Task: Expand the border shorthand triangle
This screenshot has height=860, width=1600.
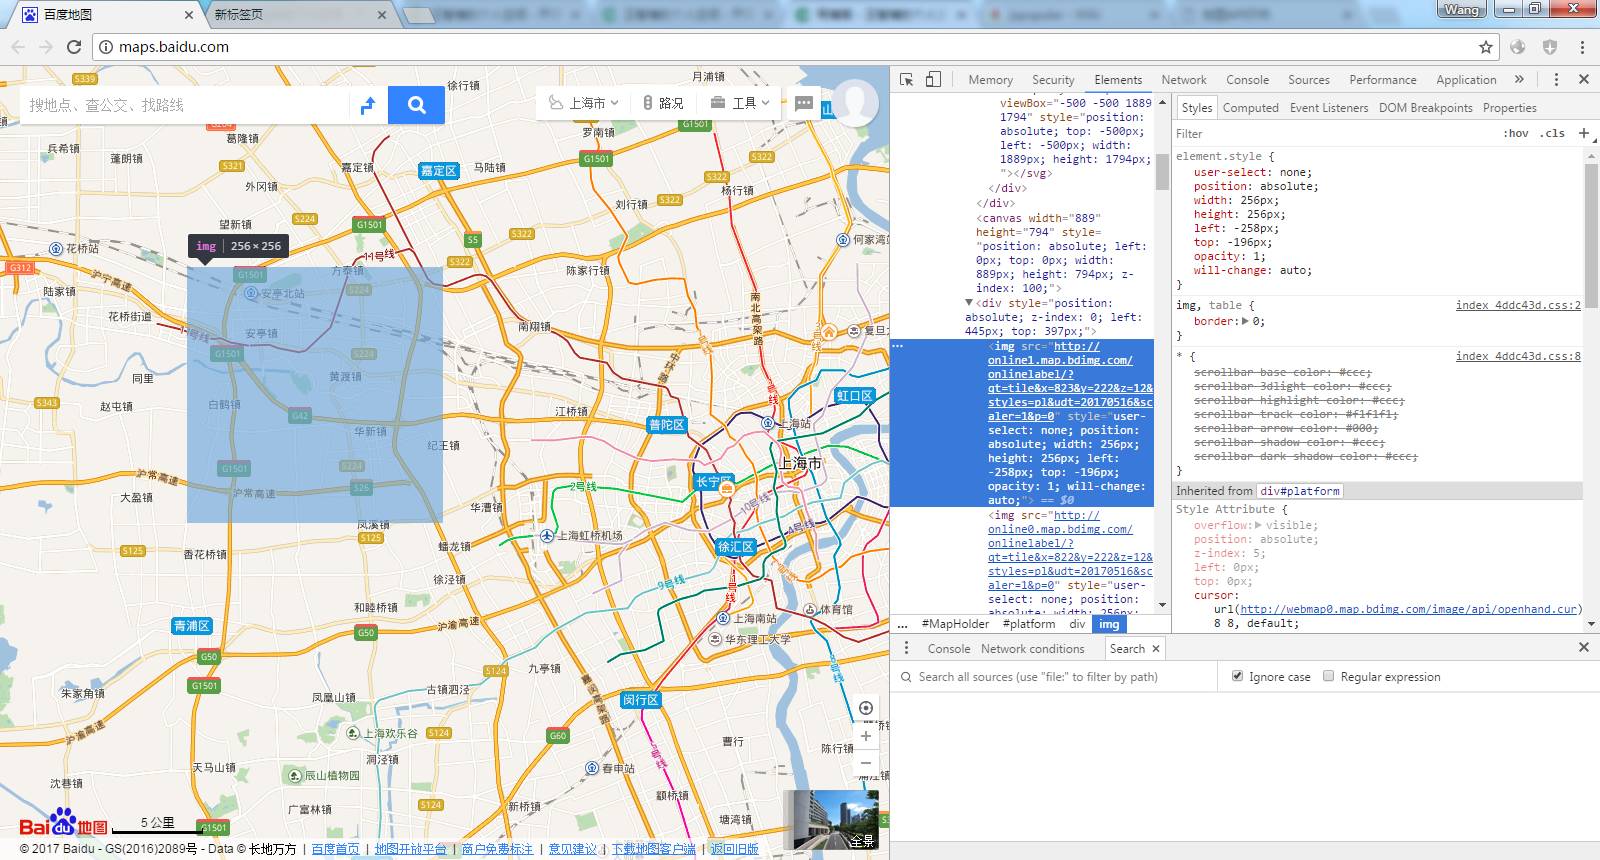Action: [x=1245, y=321]
